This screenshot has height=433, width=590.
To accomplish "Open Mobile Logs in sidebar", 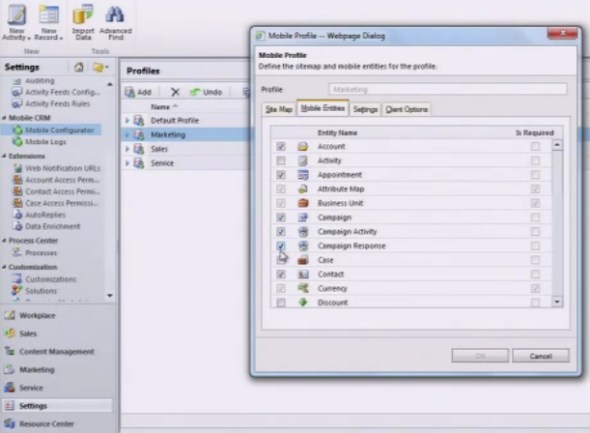I will click(x=40, y=142).
